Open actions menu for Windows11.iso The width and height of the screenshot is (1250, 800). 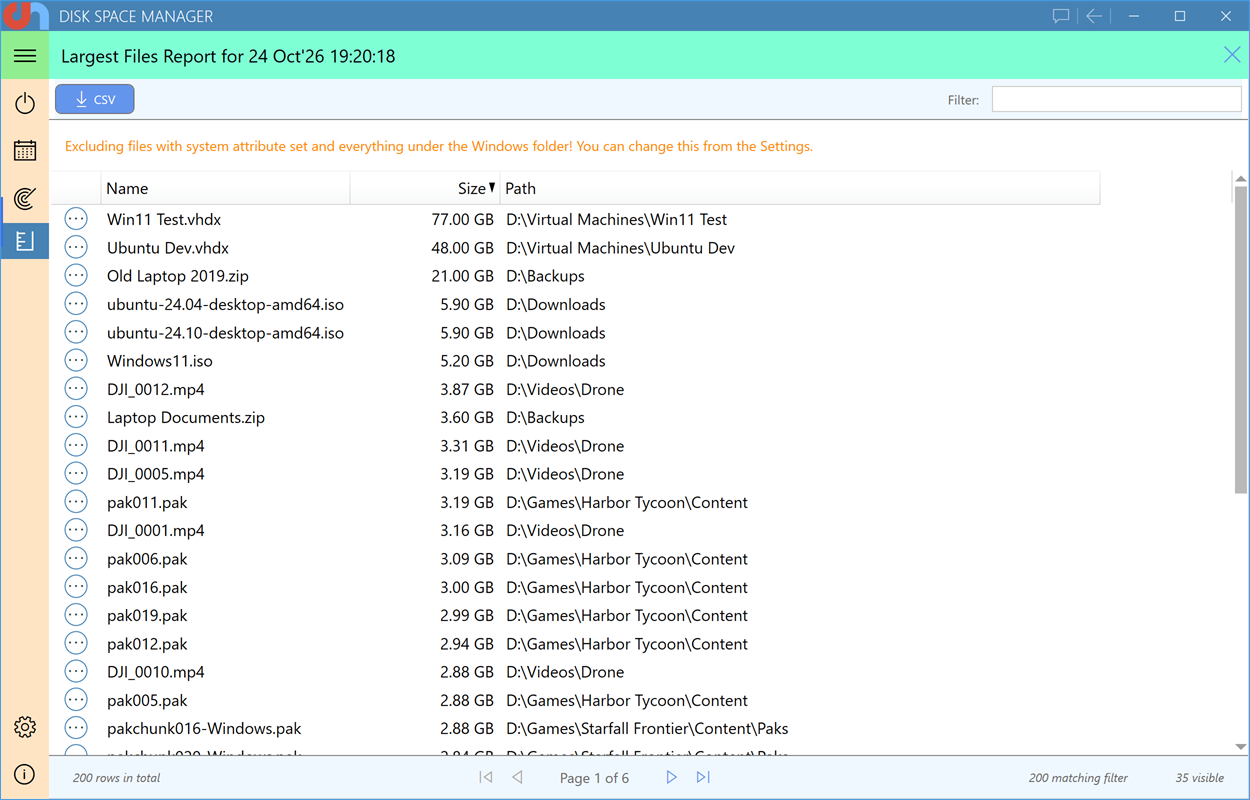tap(76, 360)
